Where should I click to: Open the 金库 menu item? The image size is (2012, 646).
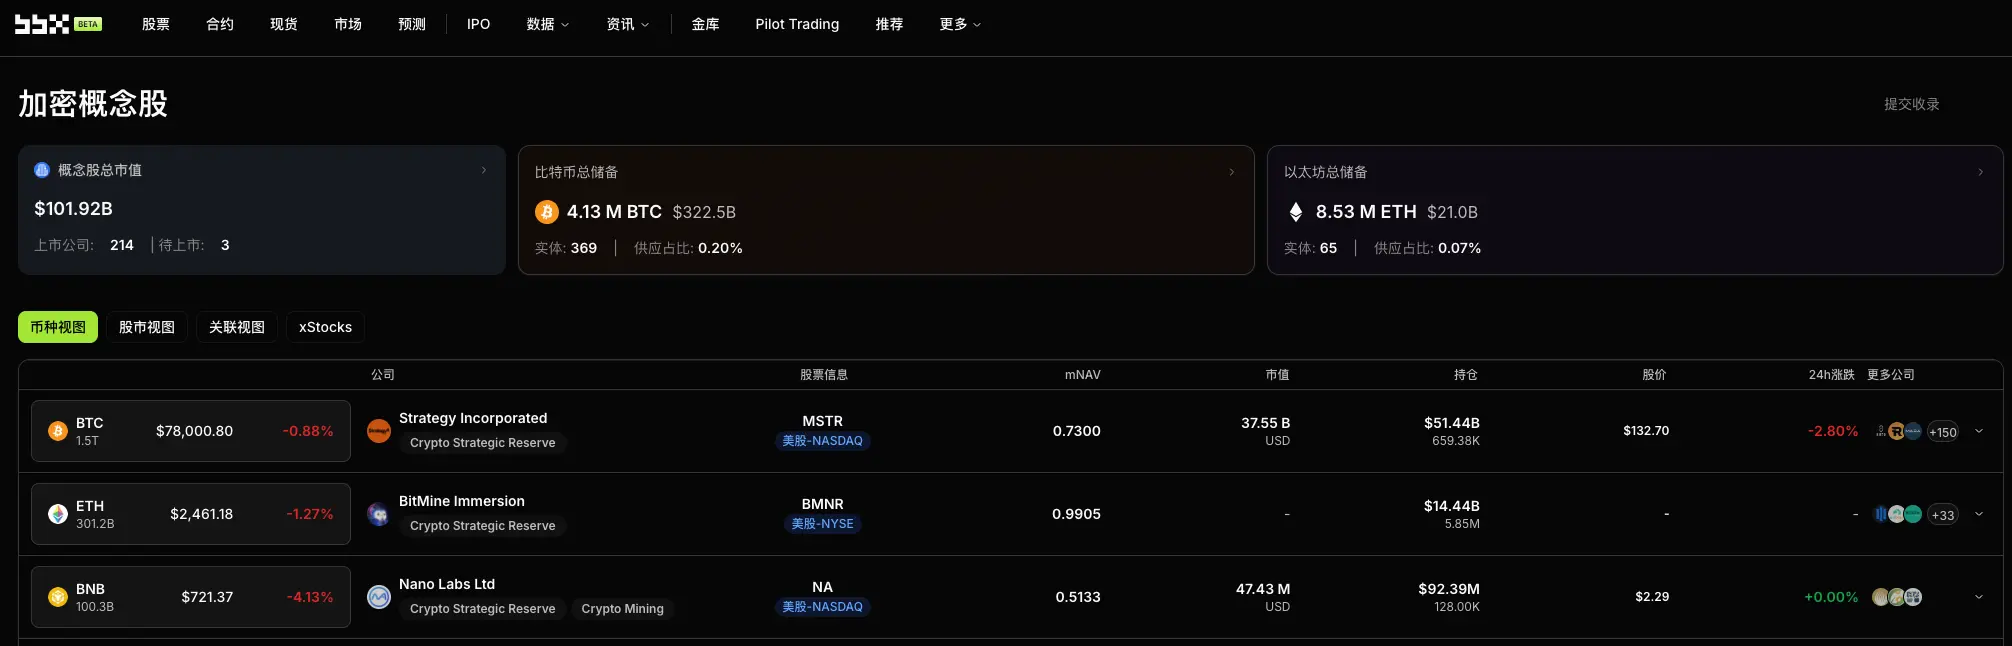tap(706, 24)
